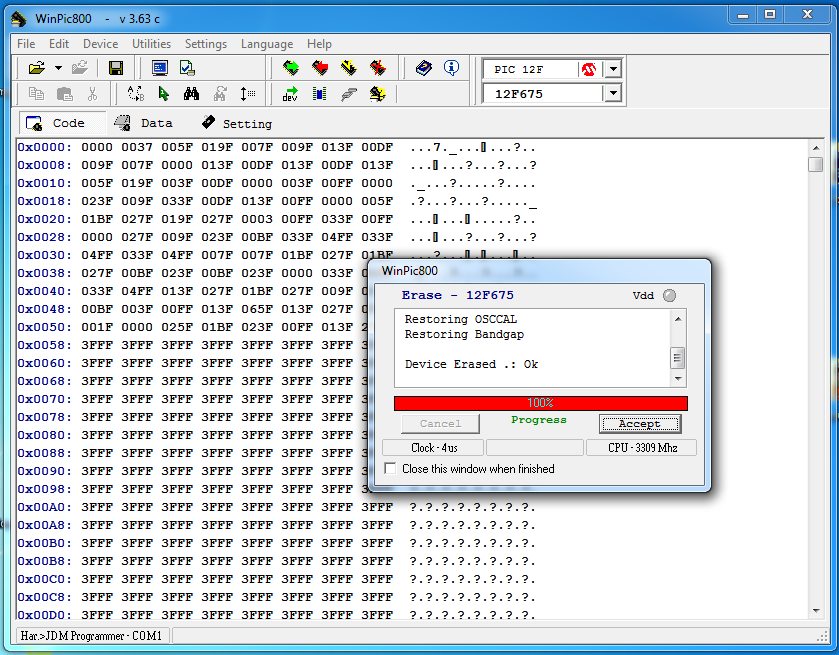Click the 'Restoring Bandgap' log line

(x=464, y=334)
